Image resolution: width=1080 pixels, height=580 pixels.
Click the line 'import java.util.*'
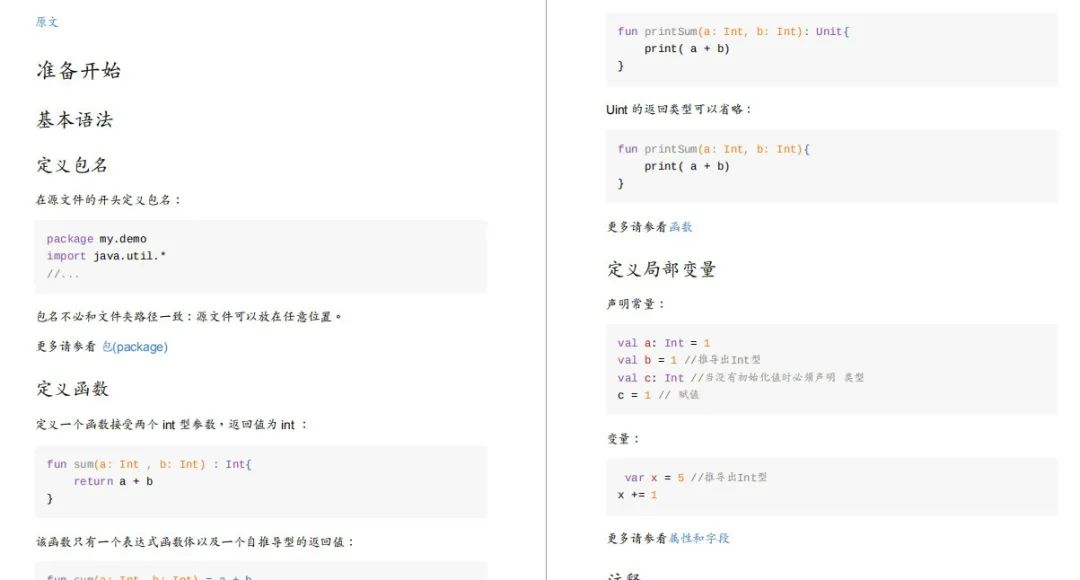point(106,256)
